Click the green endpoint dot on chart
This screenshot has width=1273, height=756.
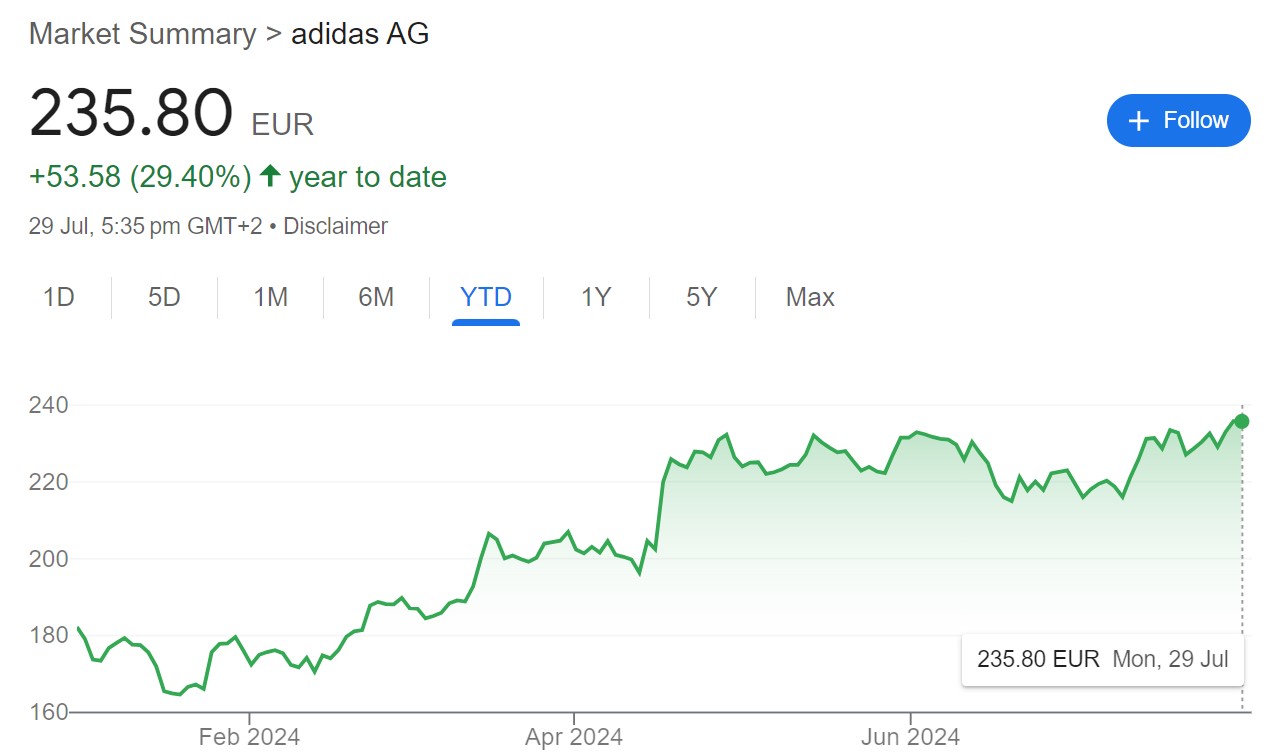pyautogui.click(x=1242, y=421)
